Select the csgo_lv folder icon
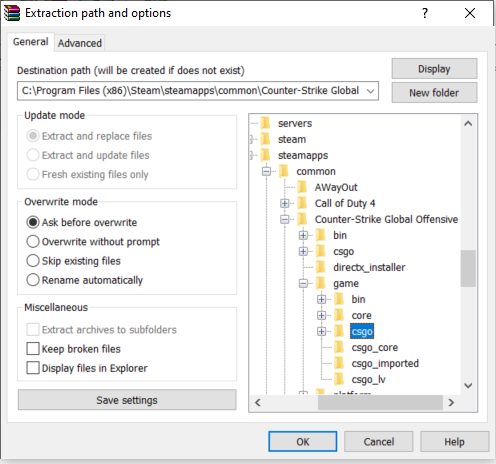Screen dimensions: 496x464 tap(339, 379)
